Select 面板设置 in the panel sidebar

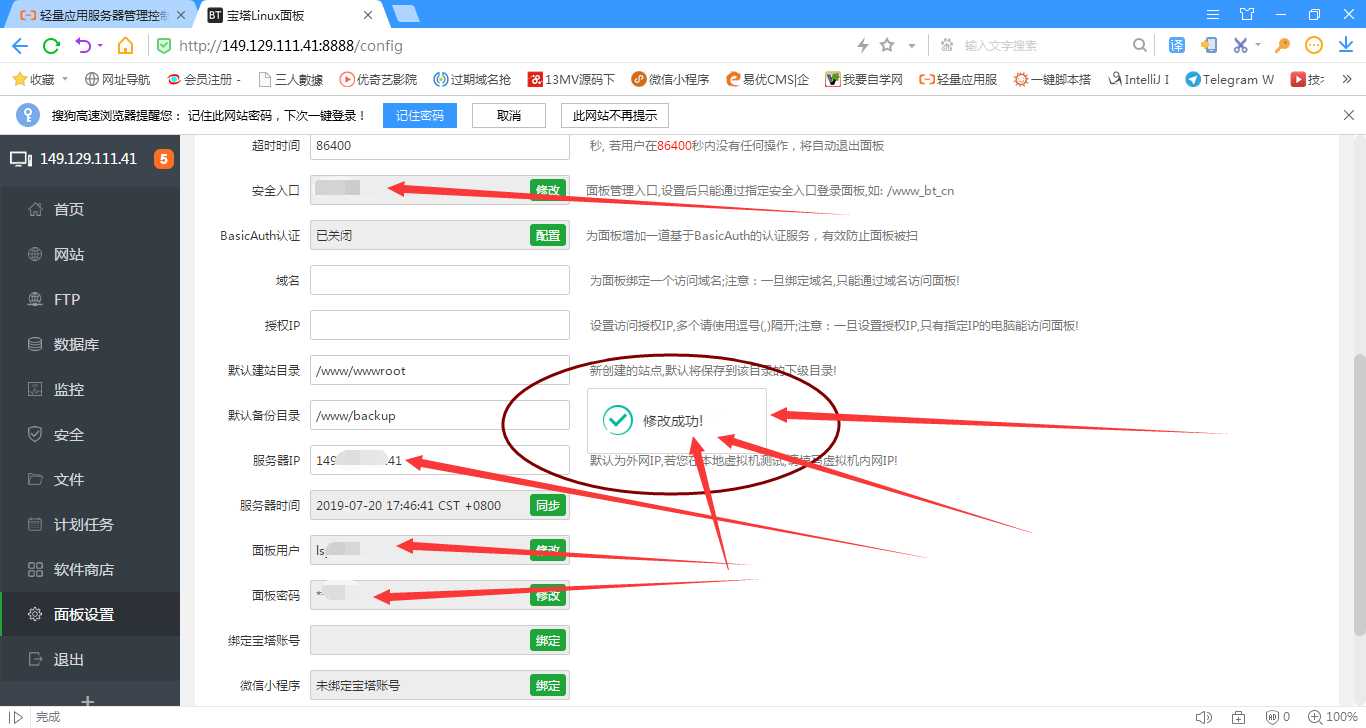(90, 614)
